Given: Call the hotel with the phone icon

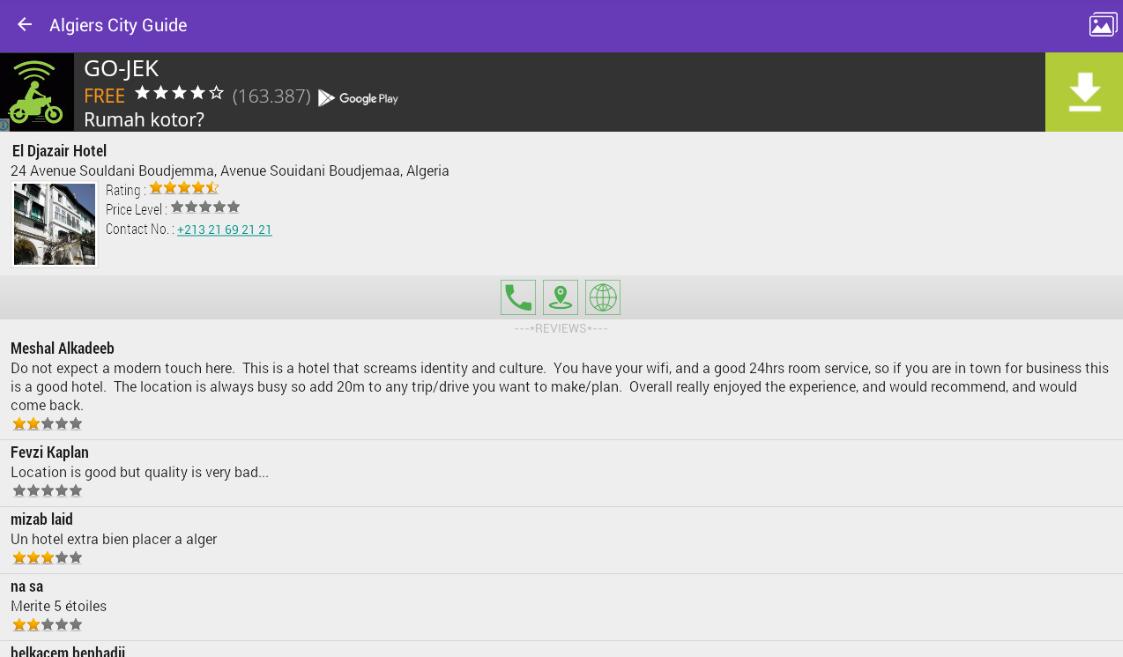Looking at the screenshot, I should 518,297.
